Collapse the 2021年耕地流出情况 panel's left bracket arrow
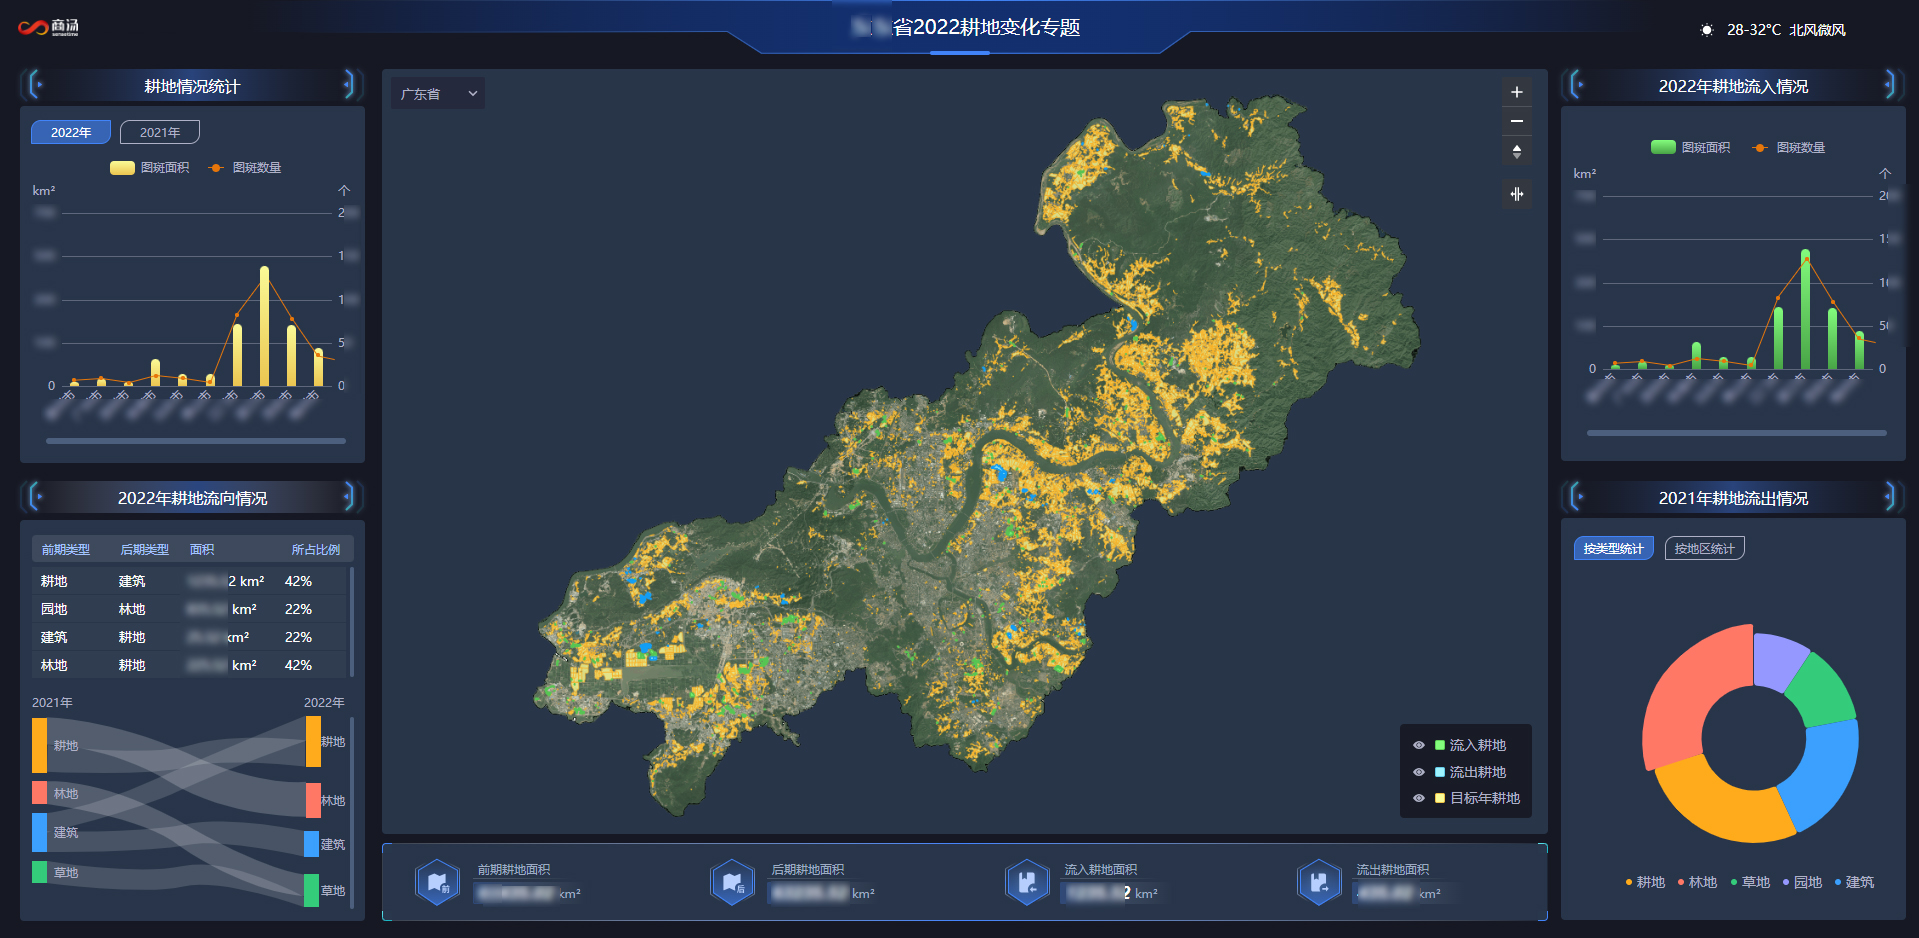This screenshot has width=1919, height=938. click(x=1577, y=496)
